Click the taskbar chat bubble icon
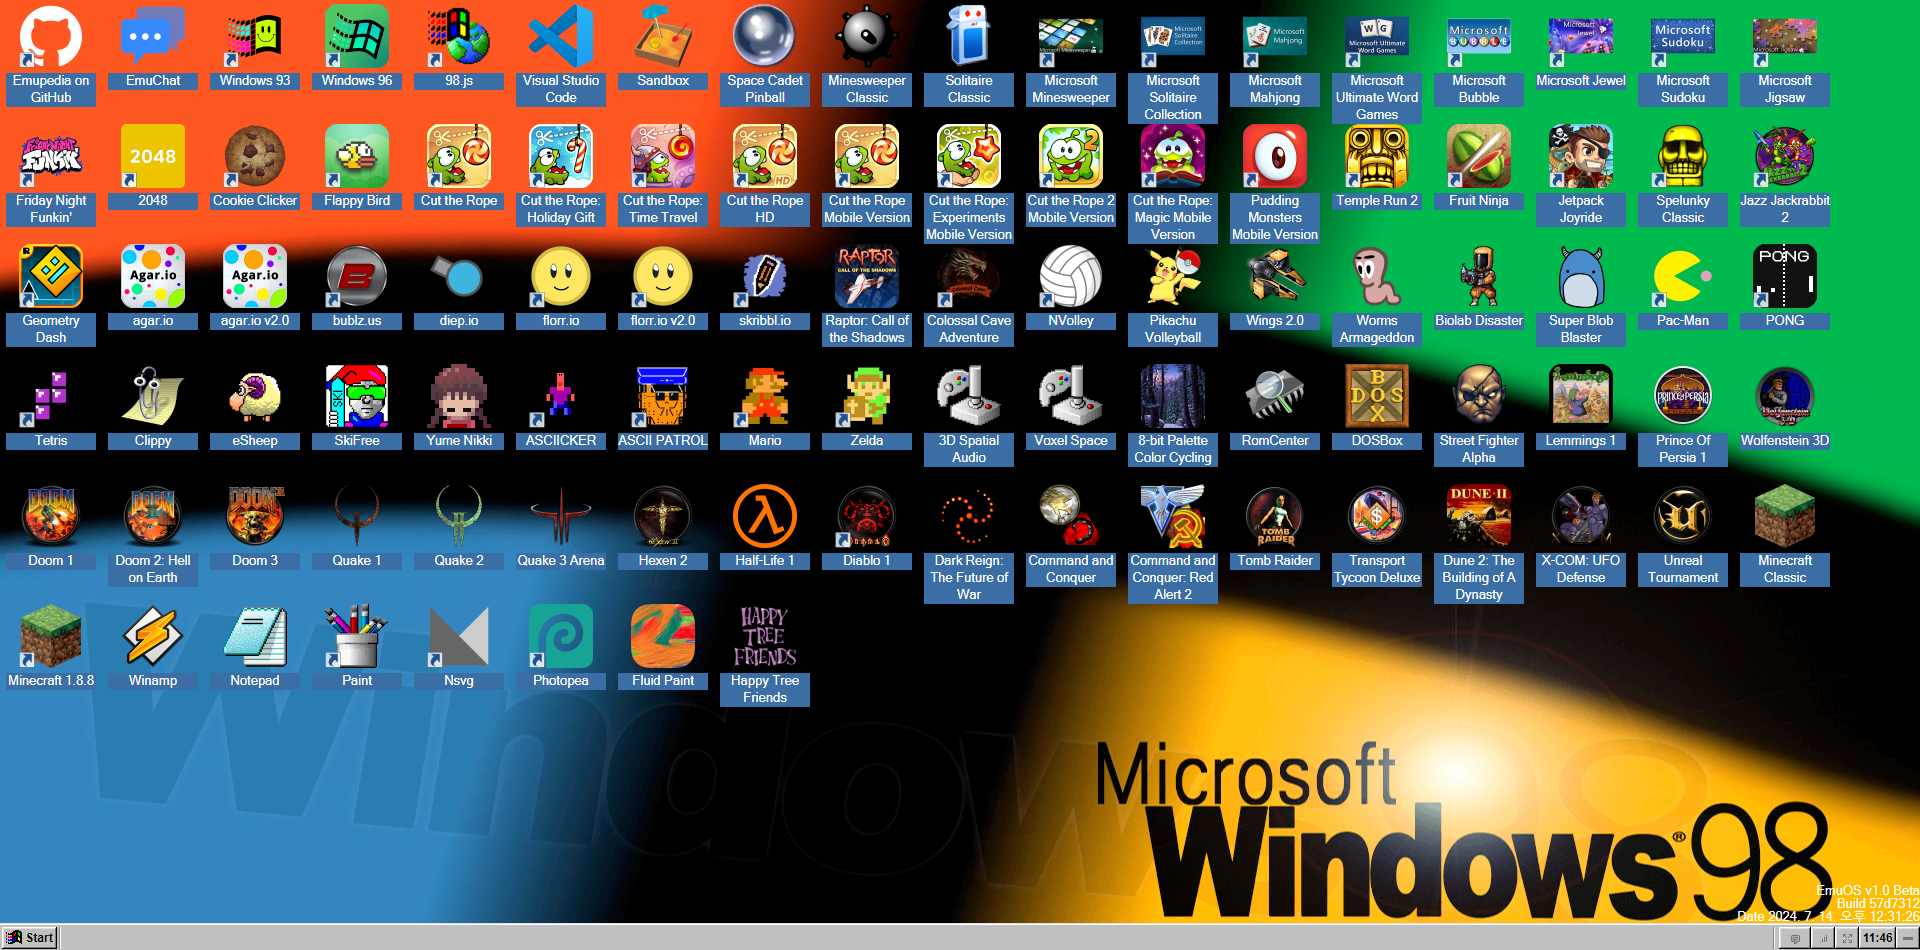This screenshot has width=1920, height=950. click(x=1795, y=938)
